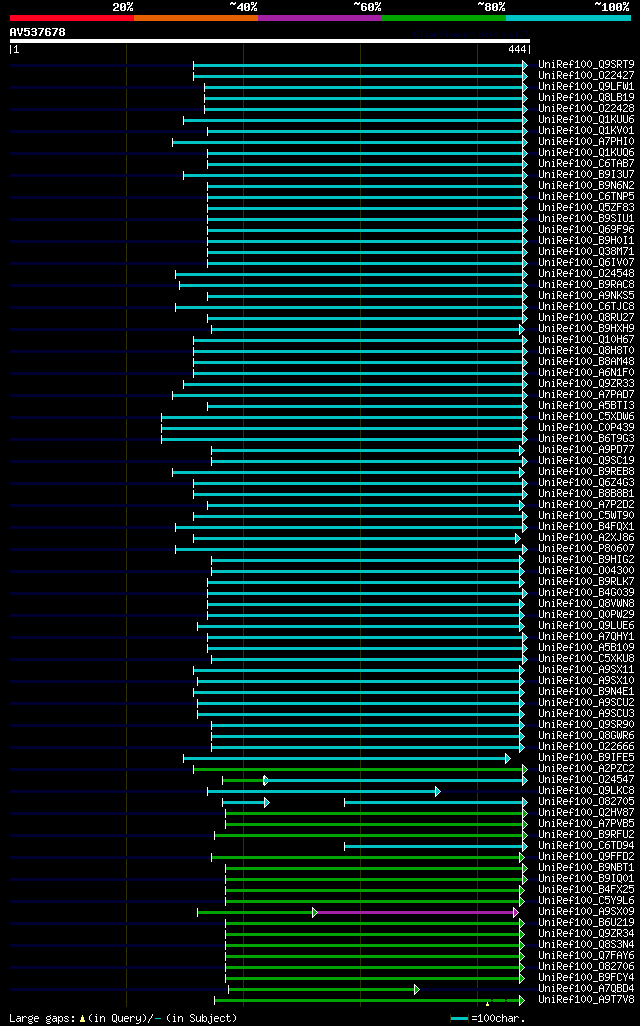Select the label UniRef100_A7PHI0
Screen dimensions: 640x1026
pos(586,142)
